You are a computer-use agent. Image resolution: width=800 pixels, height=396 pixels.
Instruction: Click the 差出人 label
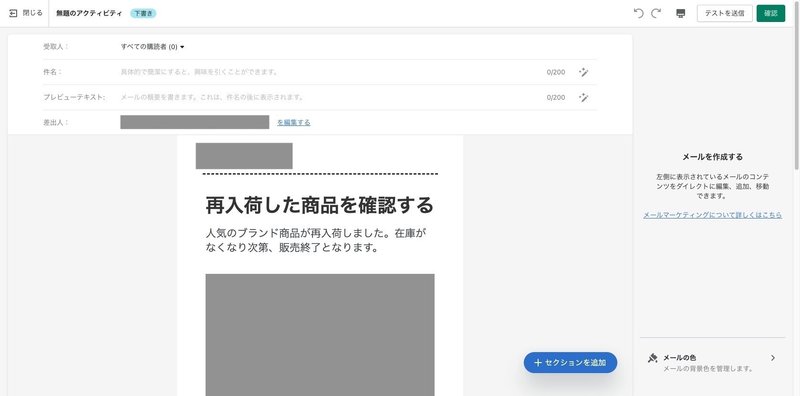(x=56, y=122)
